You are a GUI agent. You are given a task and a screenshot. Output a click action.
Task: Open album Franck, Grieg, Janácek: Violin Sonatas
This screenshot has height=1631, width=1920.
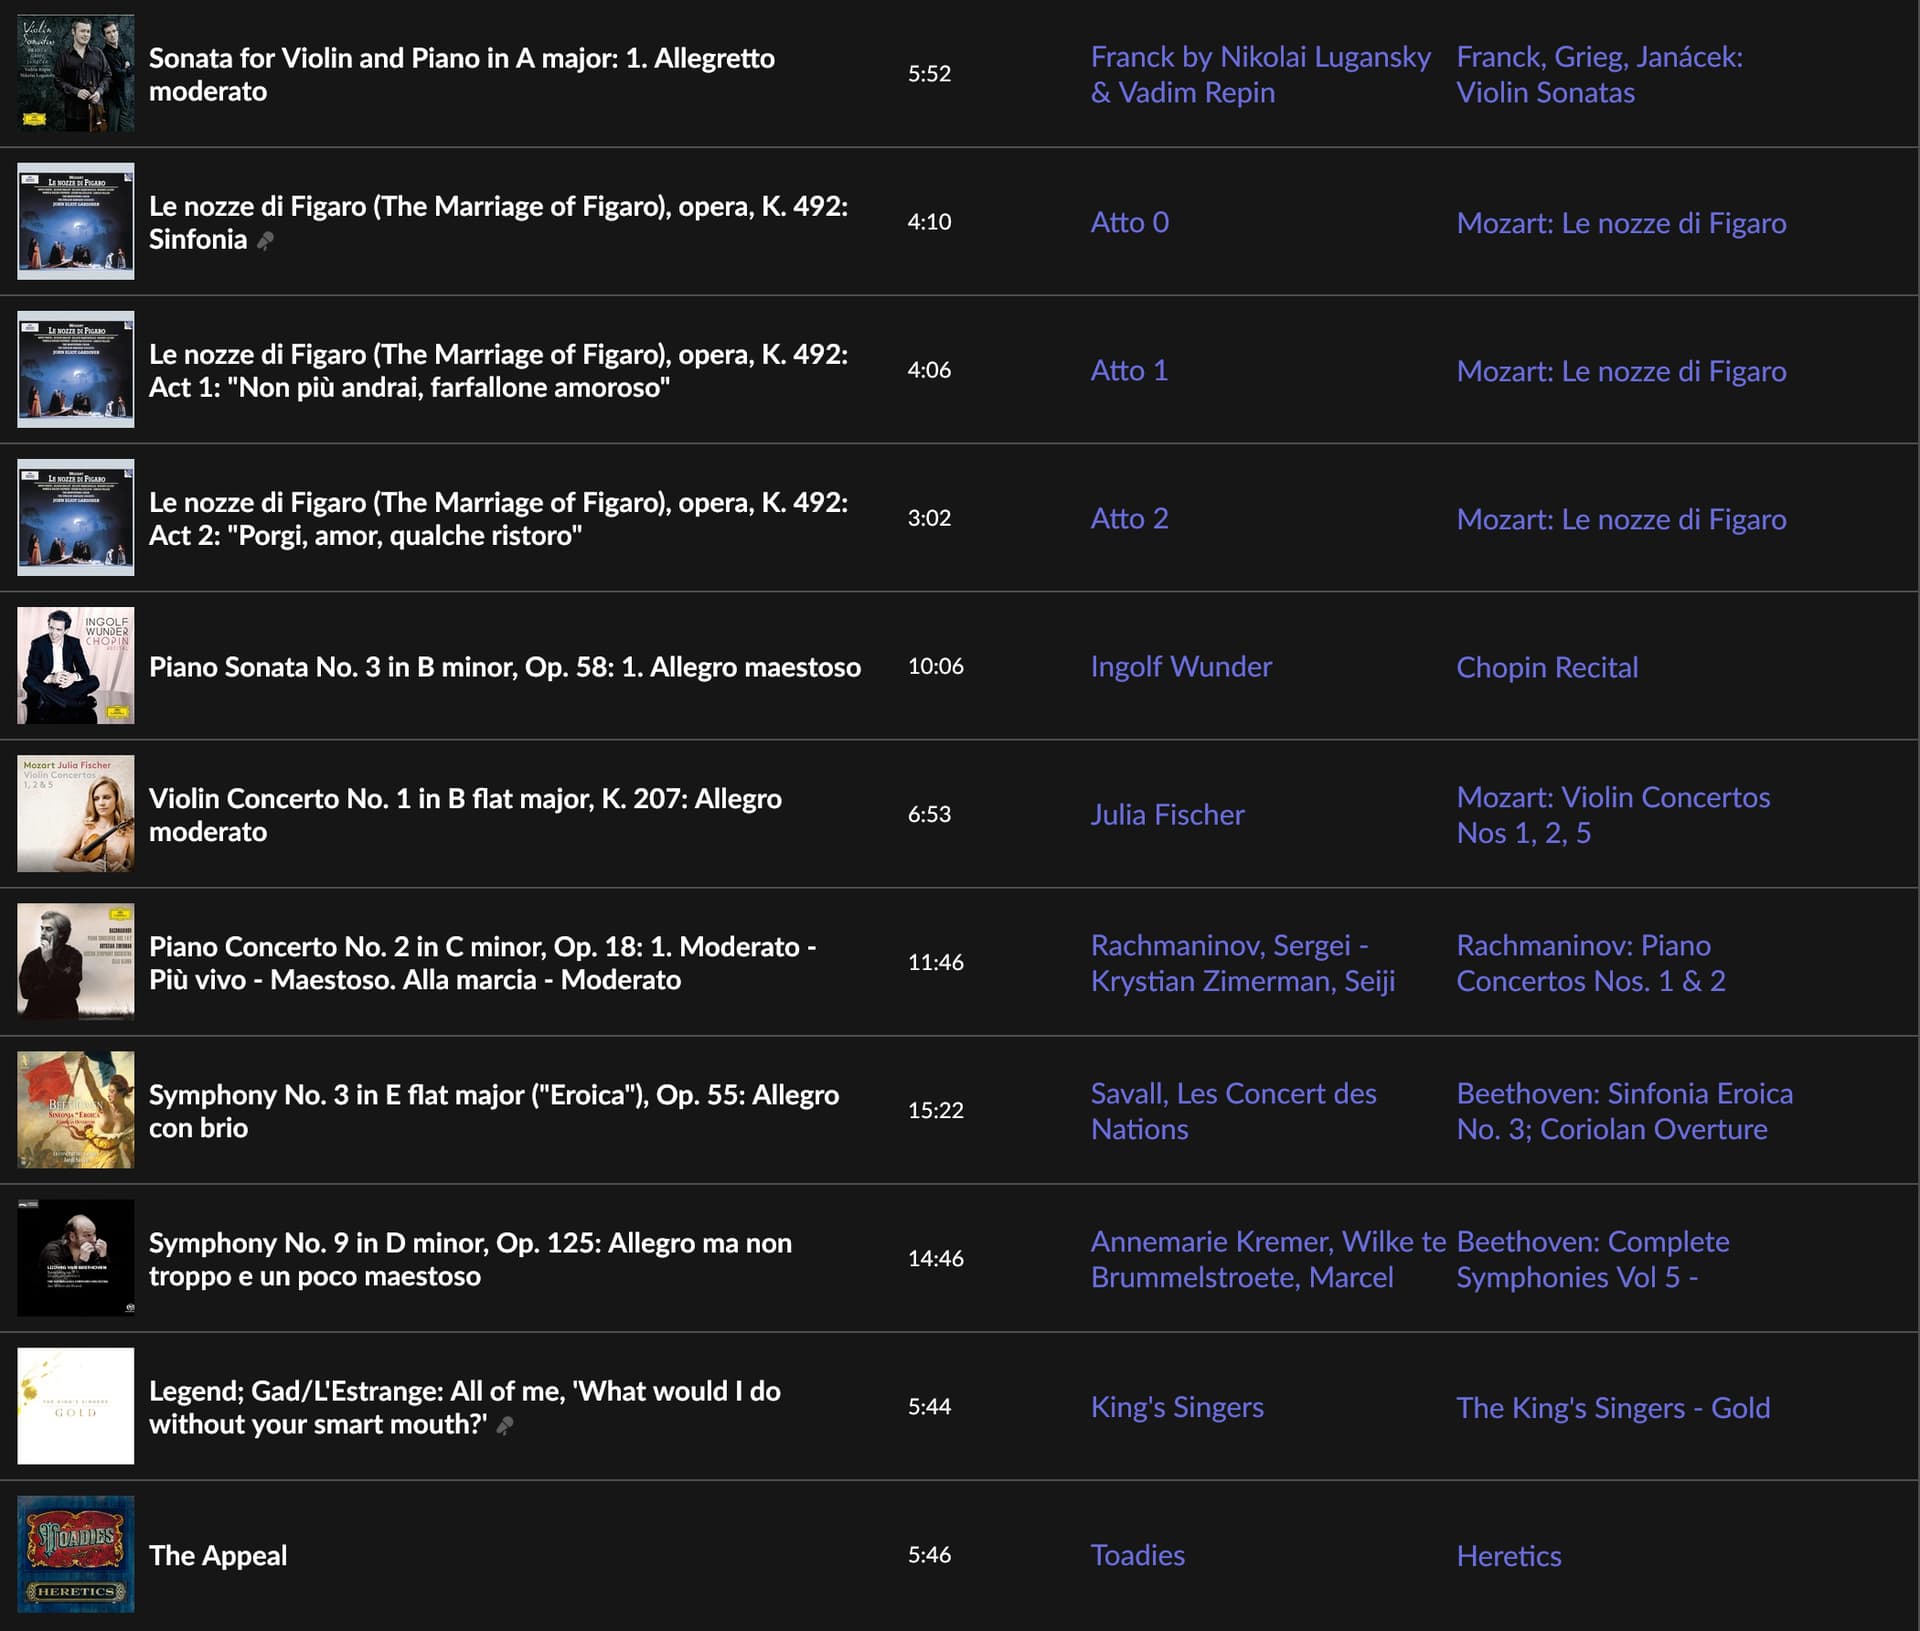tap(1599, 74)
